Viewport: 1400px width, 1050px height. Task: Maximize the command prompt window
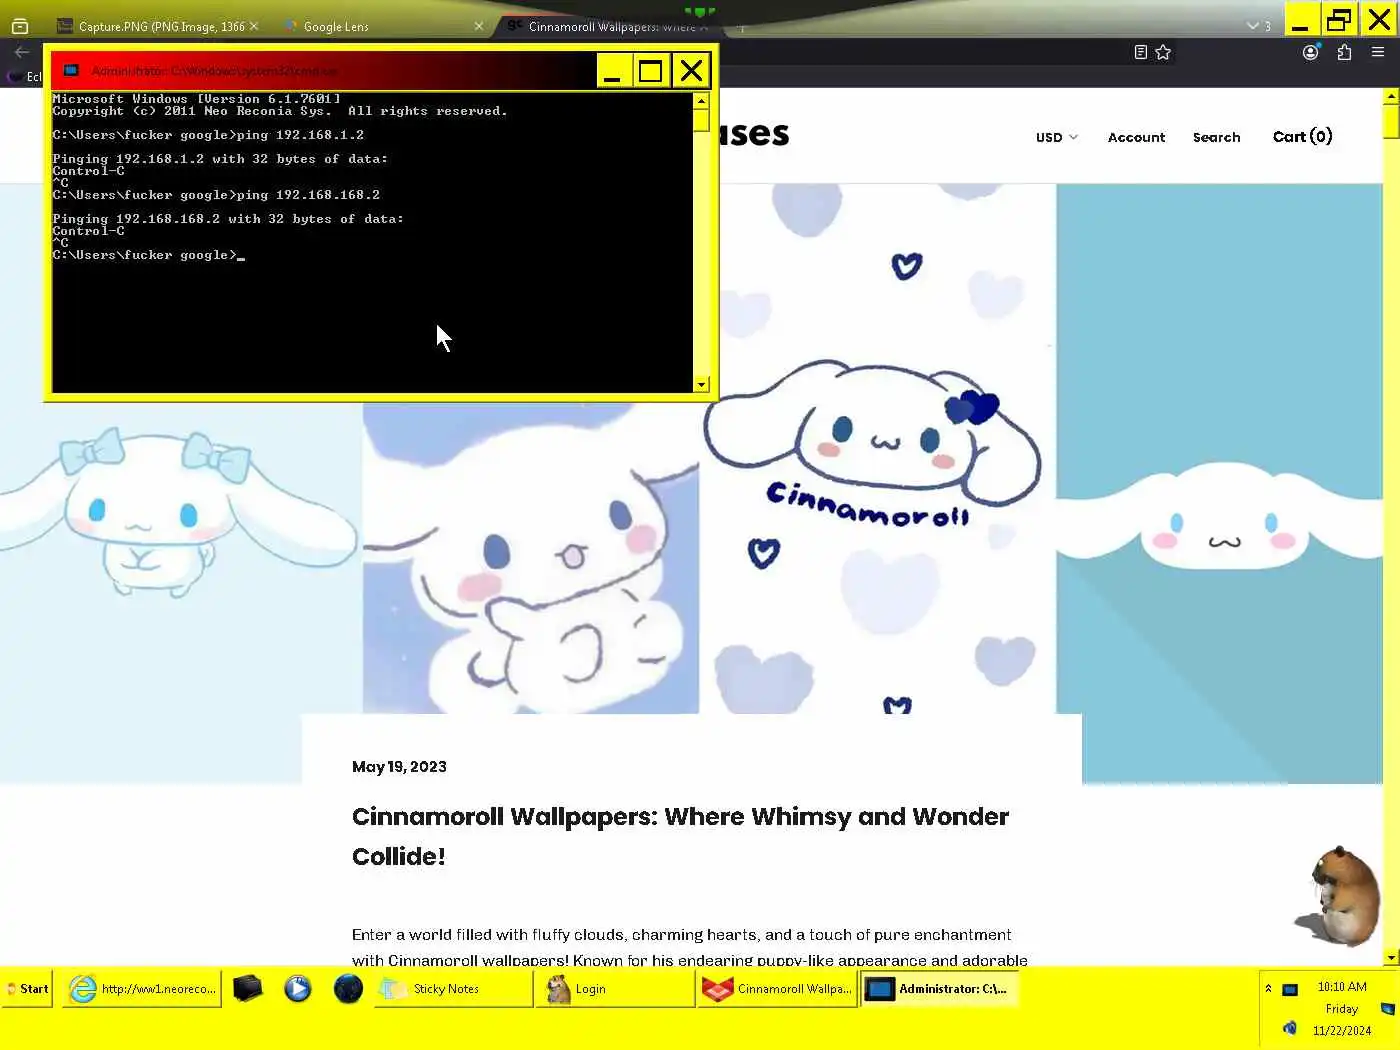(x=651, y=71)
